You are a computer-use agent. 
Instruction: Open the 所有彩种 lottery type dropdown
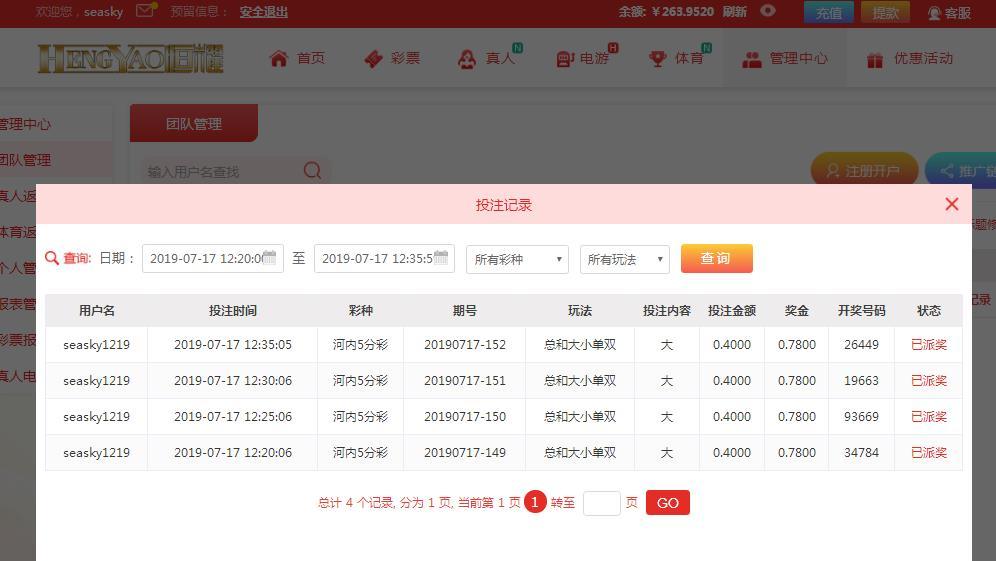click(x=517, y=259)
